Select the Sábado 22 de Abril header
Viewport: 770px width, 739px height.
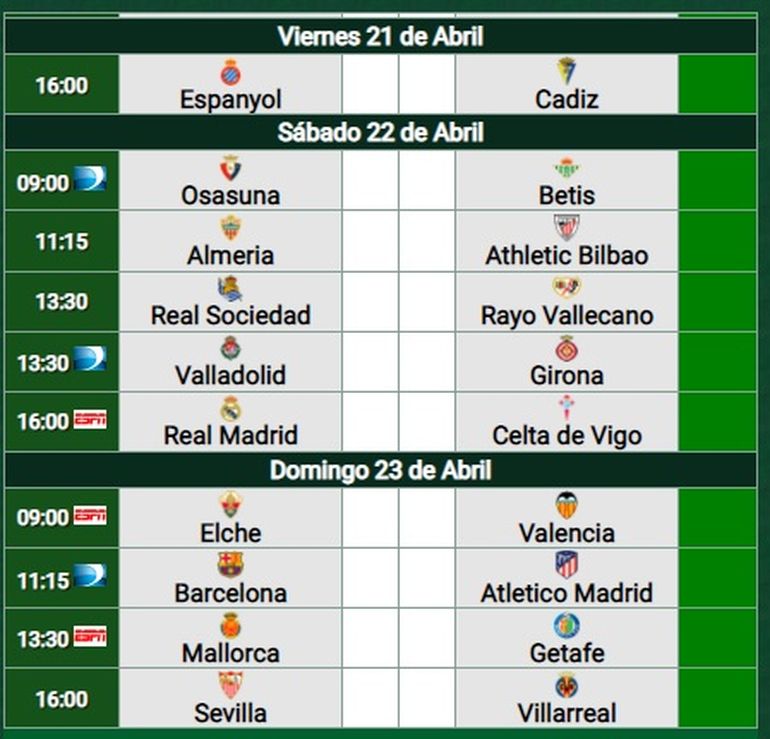(380, 132)
